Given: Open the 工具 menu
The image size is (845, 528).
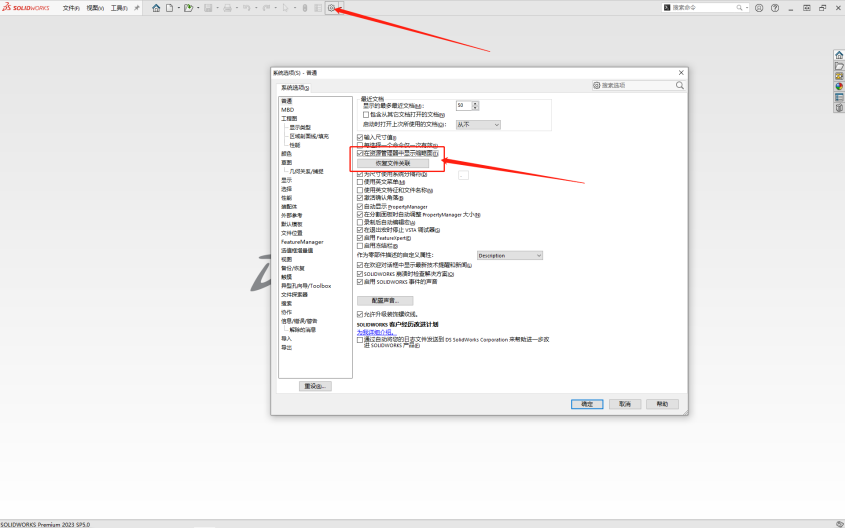Looking at the screenshot, I should click(x=119, y=8).
